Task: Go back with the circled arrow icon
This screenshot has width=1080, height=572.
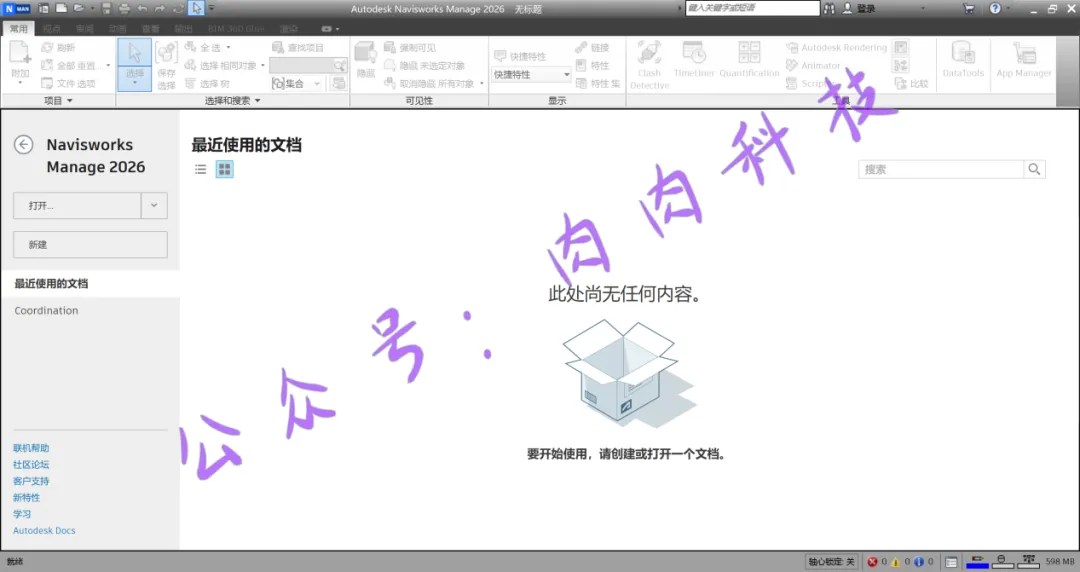Action: (23, 145)
